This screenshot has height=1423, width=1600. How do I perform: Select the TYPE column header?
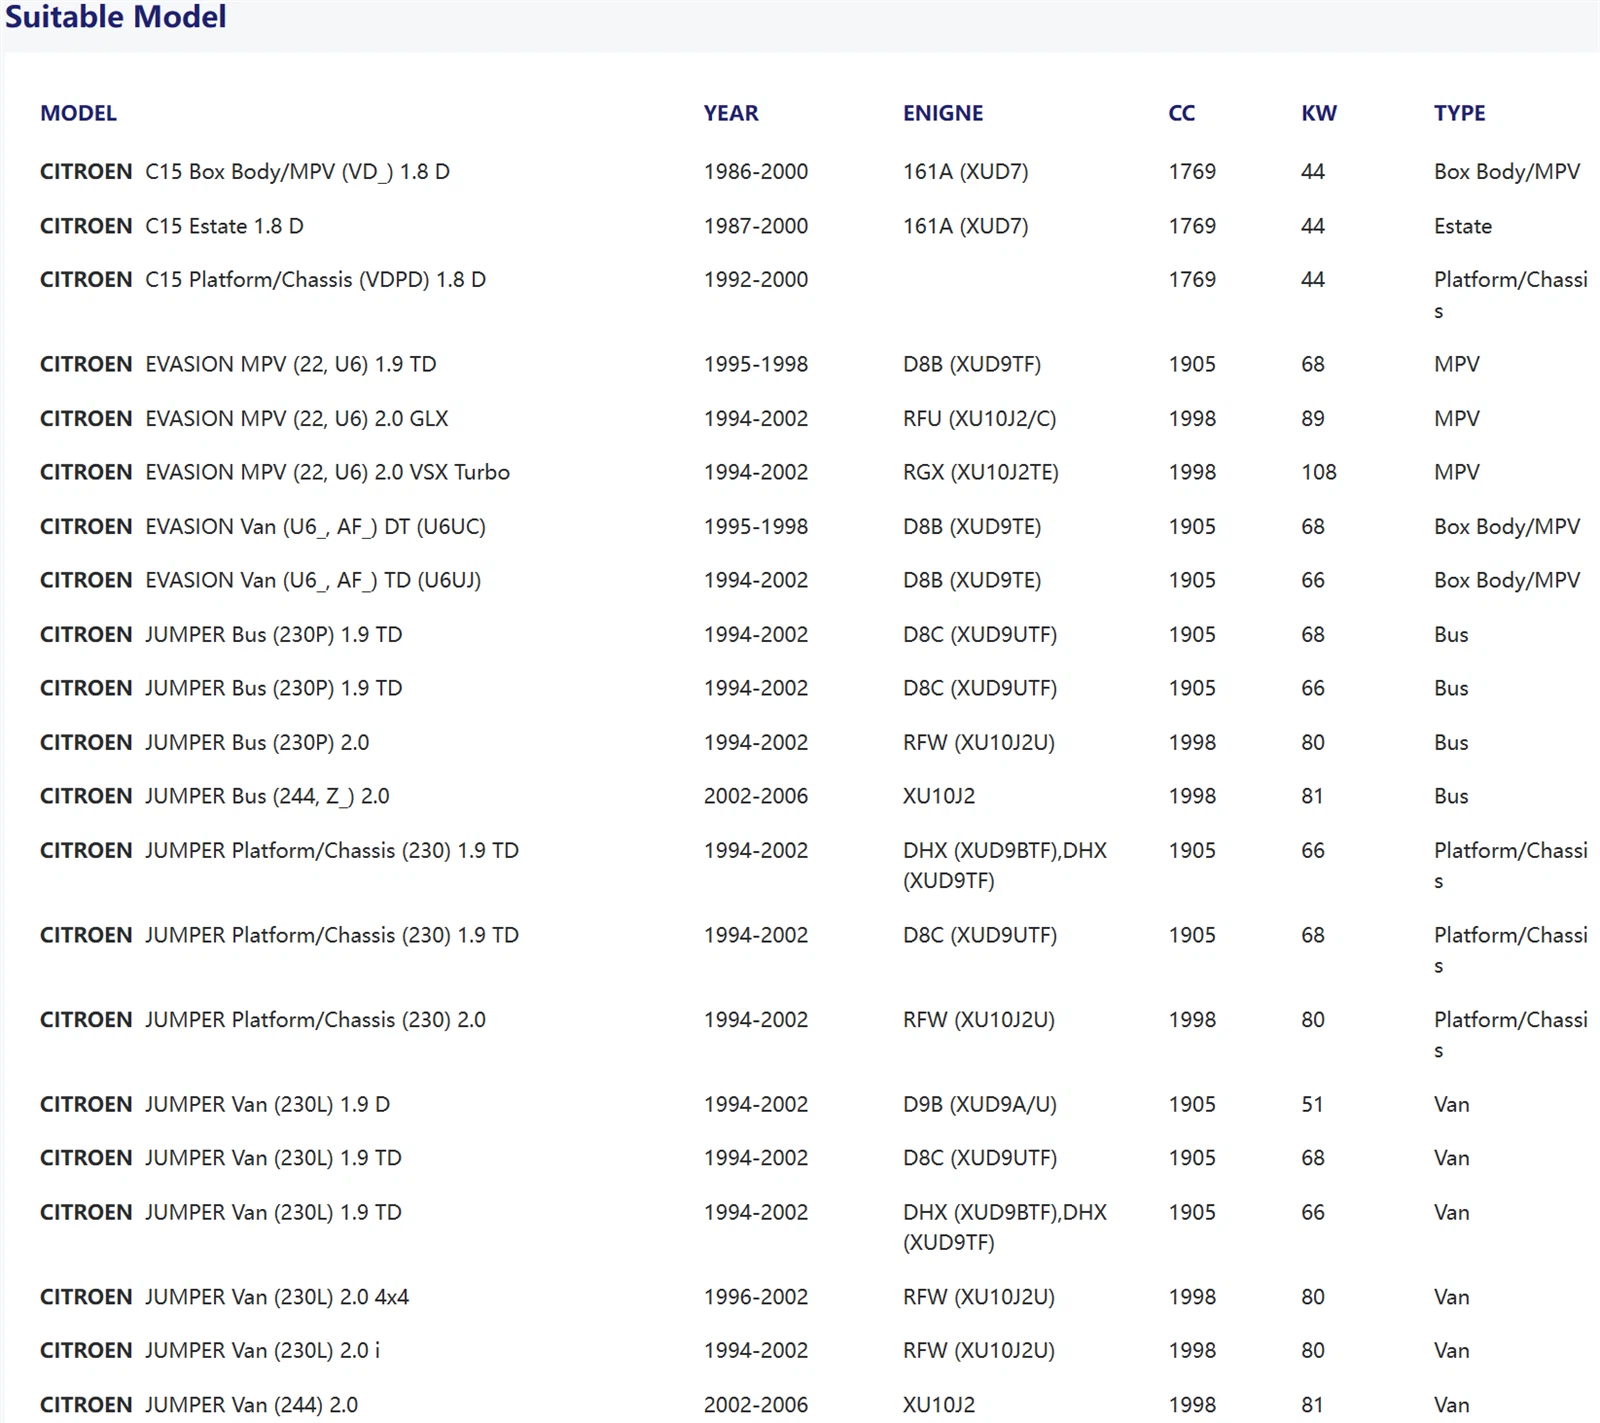point(1459,113)
